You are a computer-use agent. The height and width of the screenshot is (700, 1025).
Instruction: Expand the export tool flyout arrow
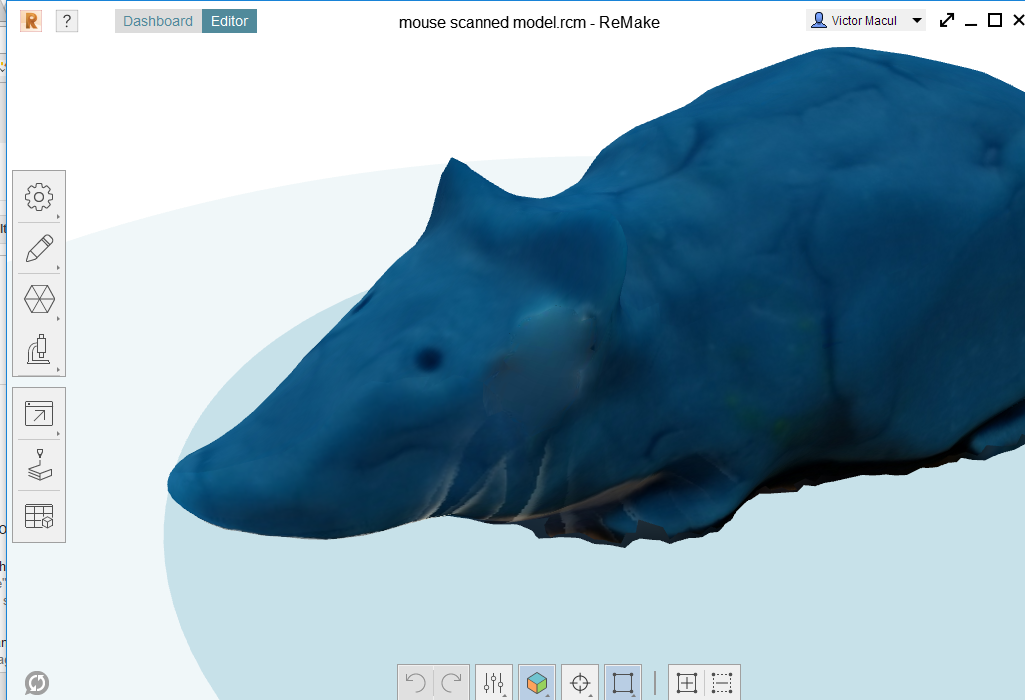pos(58,433)
